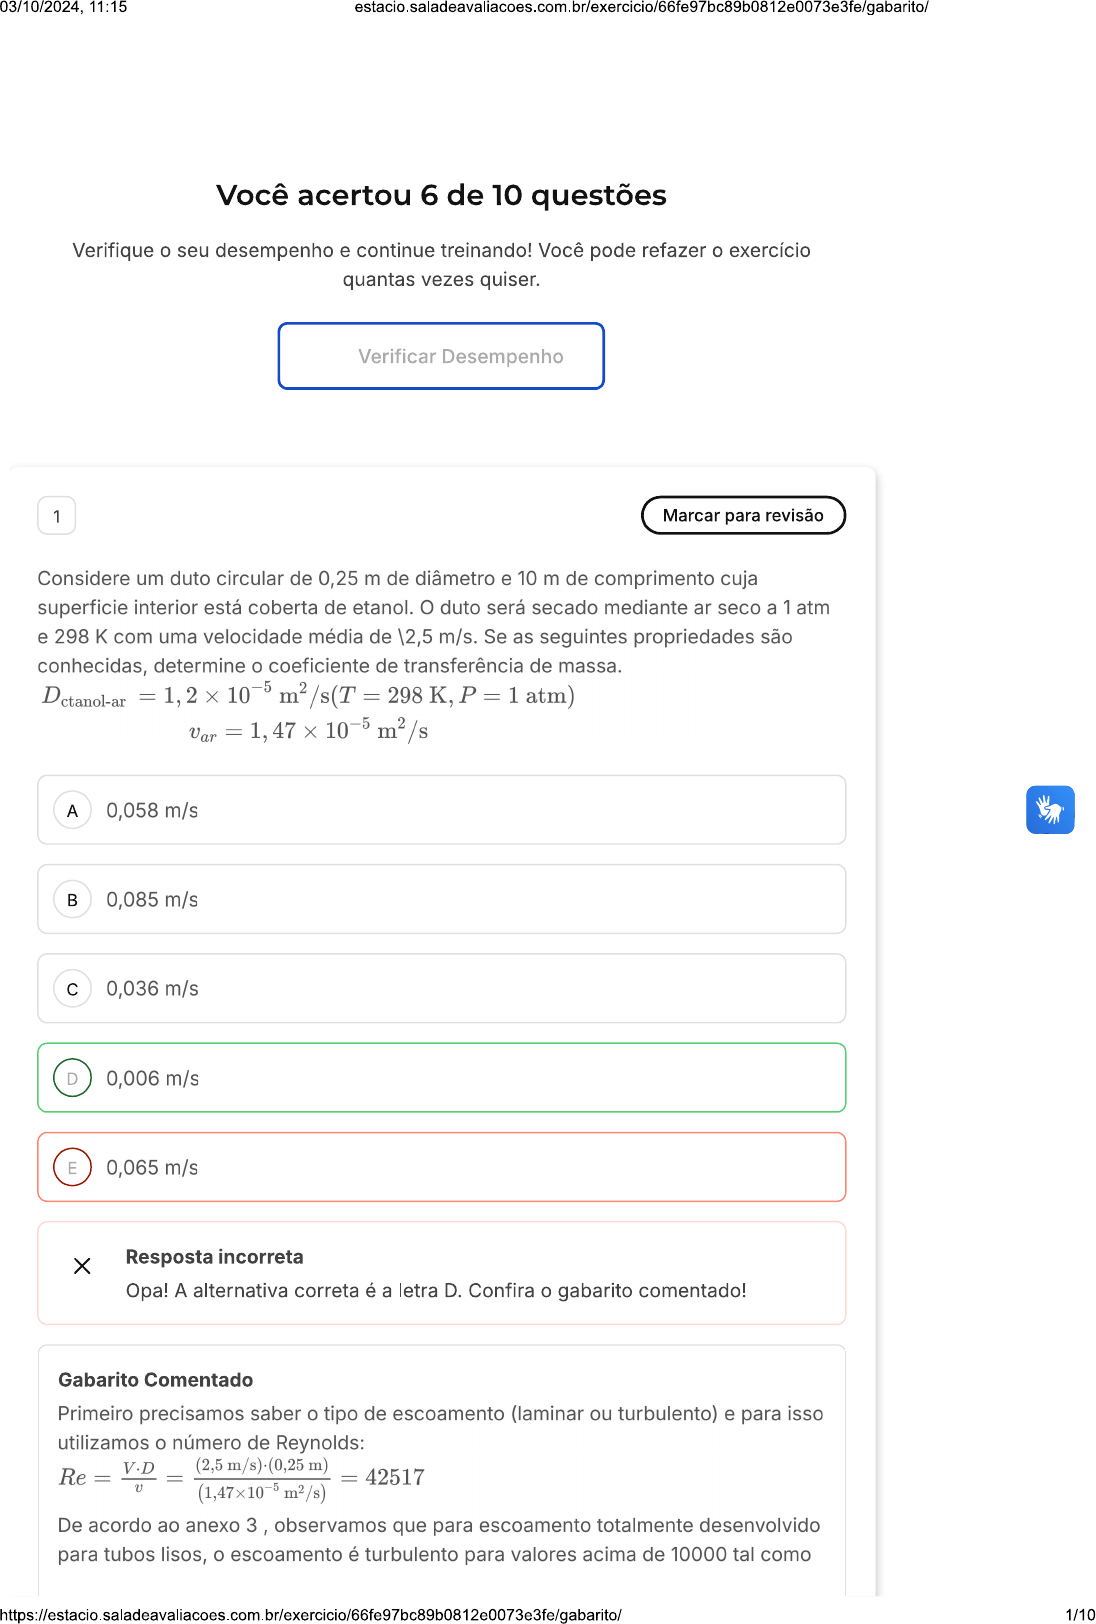Click the sign language accessibility icon
The height and width of the screenshot is (1624, 1096).
(1050, 809)
